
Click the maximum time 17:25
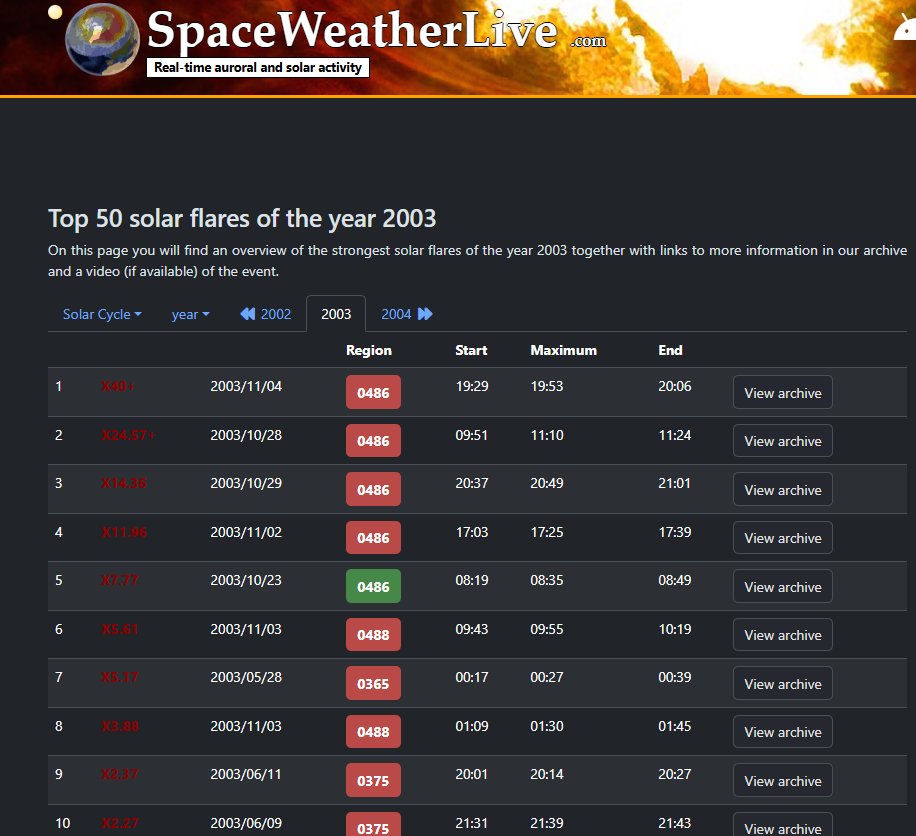click(547, 532)
